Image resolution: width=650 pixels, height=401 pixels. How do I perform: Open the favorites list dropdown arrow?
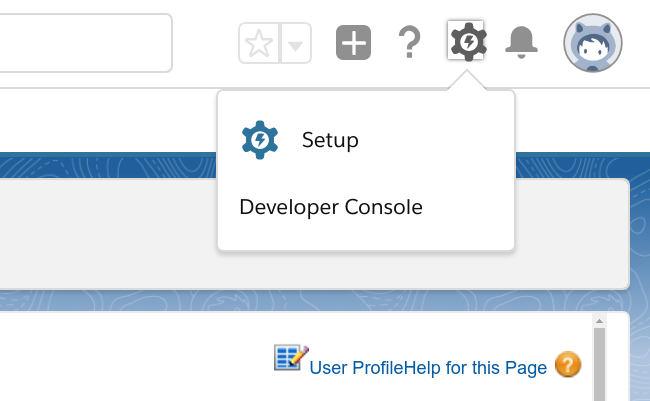(295, 44)
